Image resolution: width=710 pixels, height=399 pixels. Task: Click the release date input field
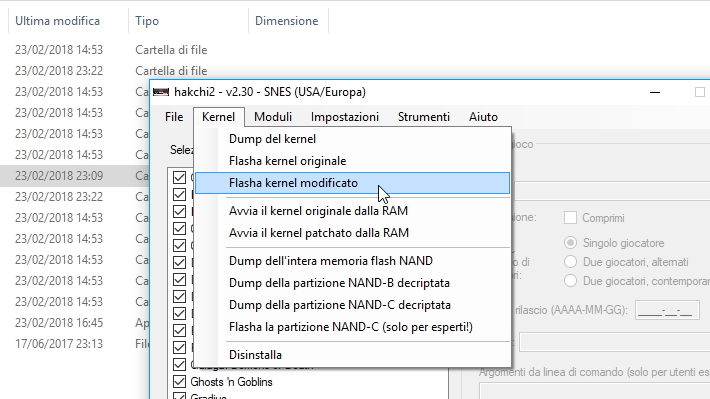[667, 310]
